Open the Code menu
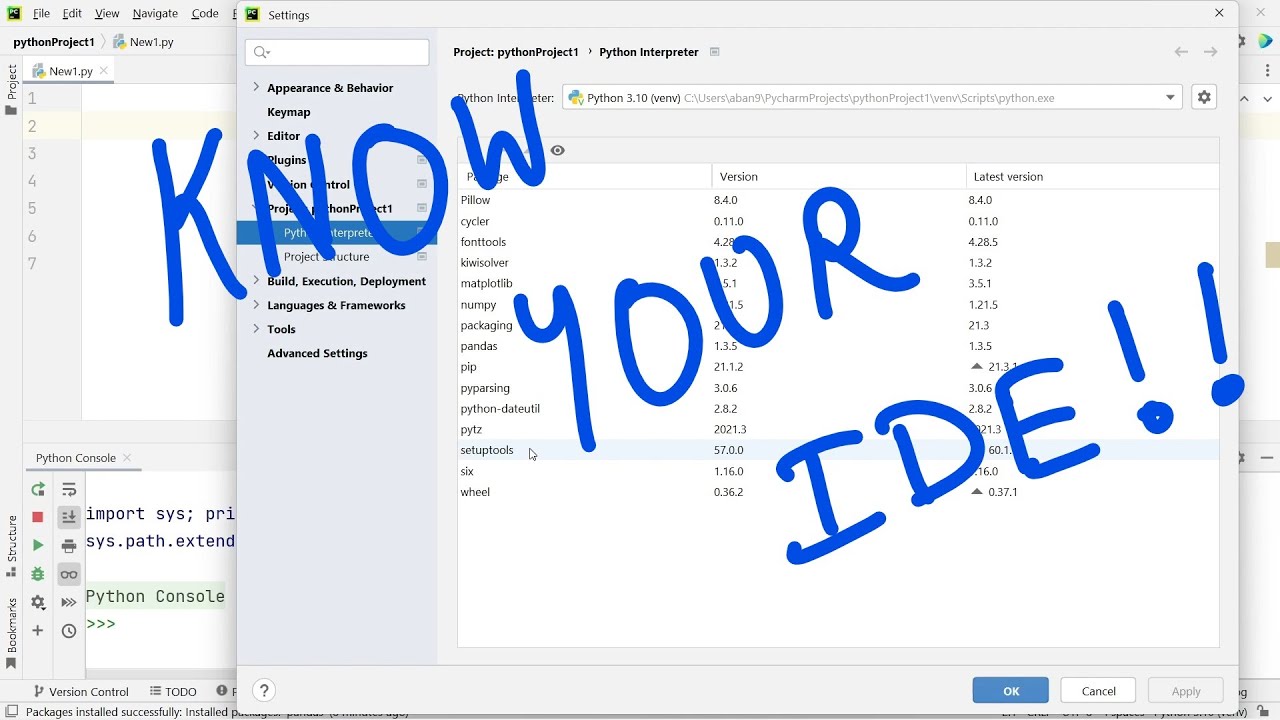 205,14
